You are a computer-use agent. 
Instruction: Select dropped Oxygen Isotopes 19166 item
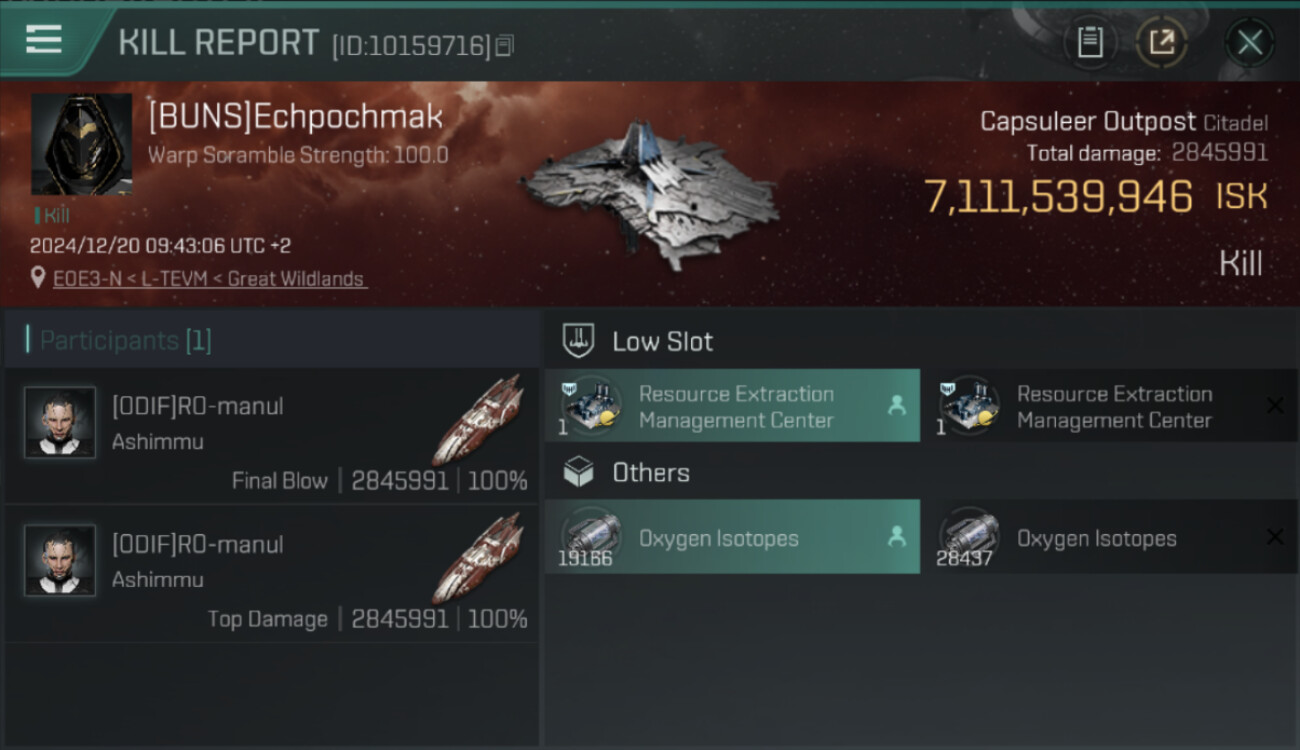coord(732,537)
